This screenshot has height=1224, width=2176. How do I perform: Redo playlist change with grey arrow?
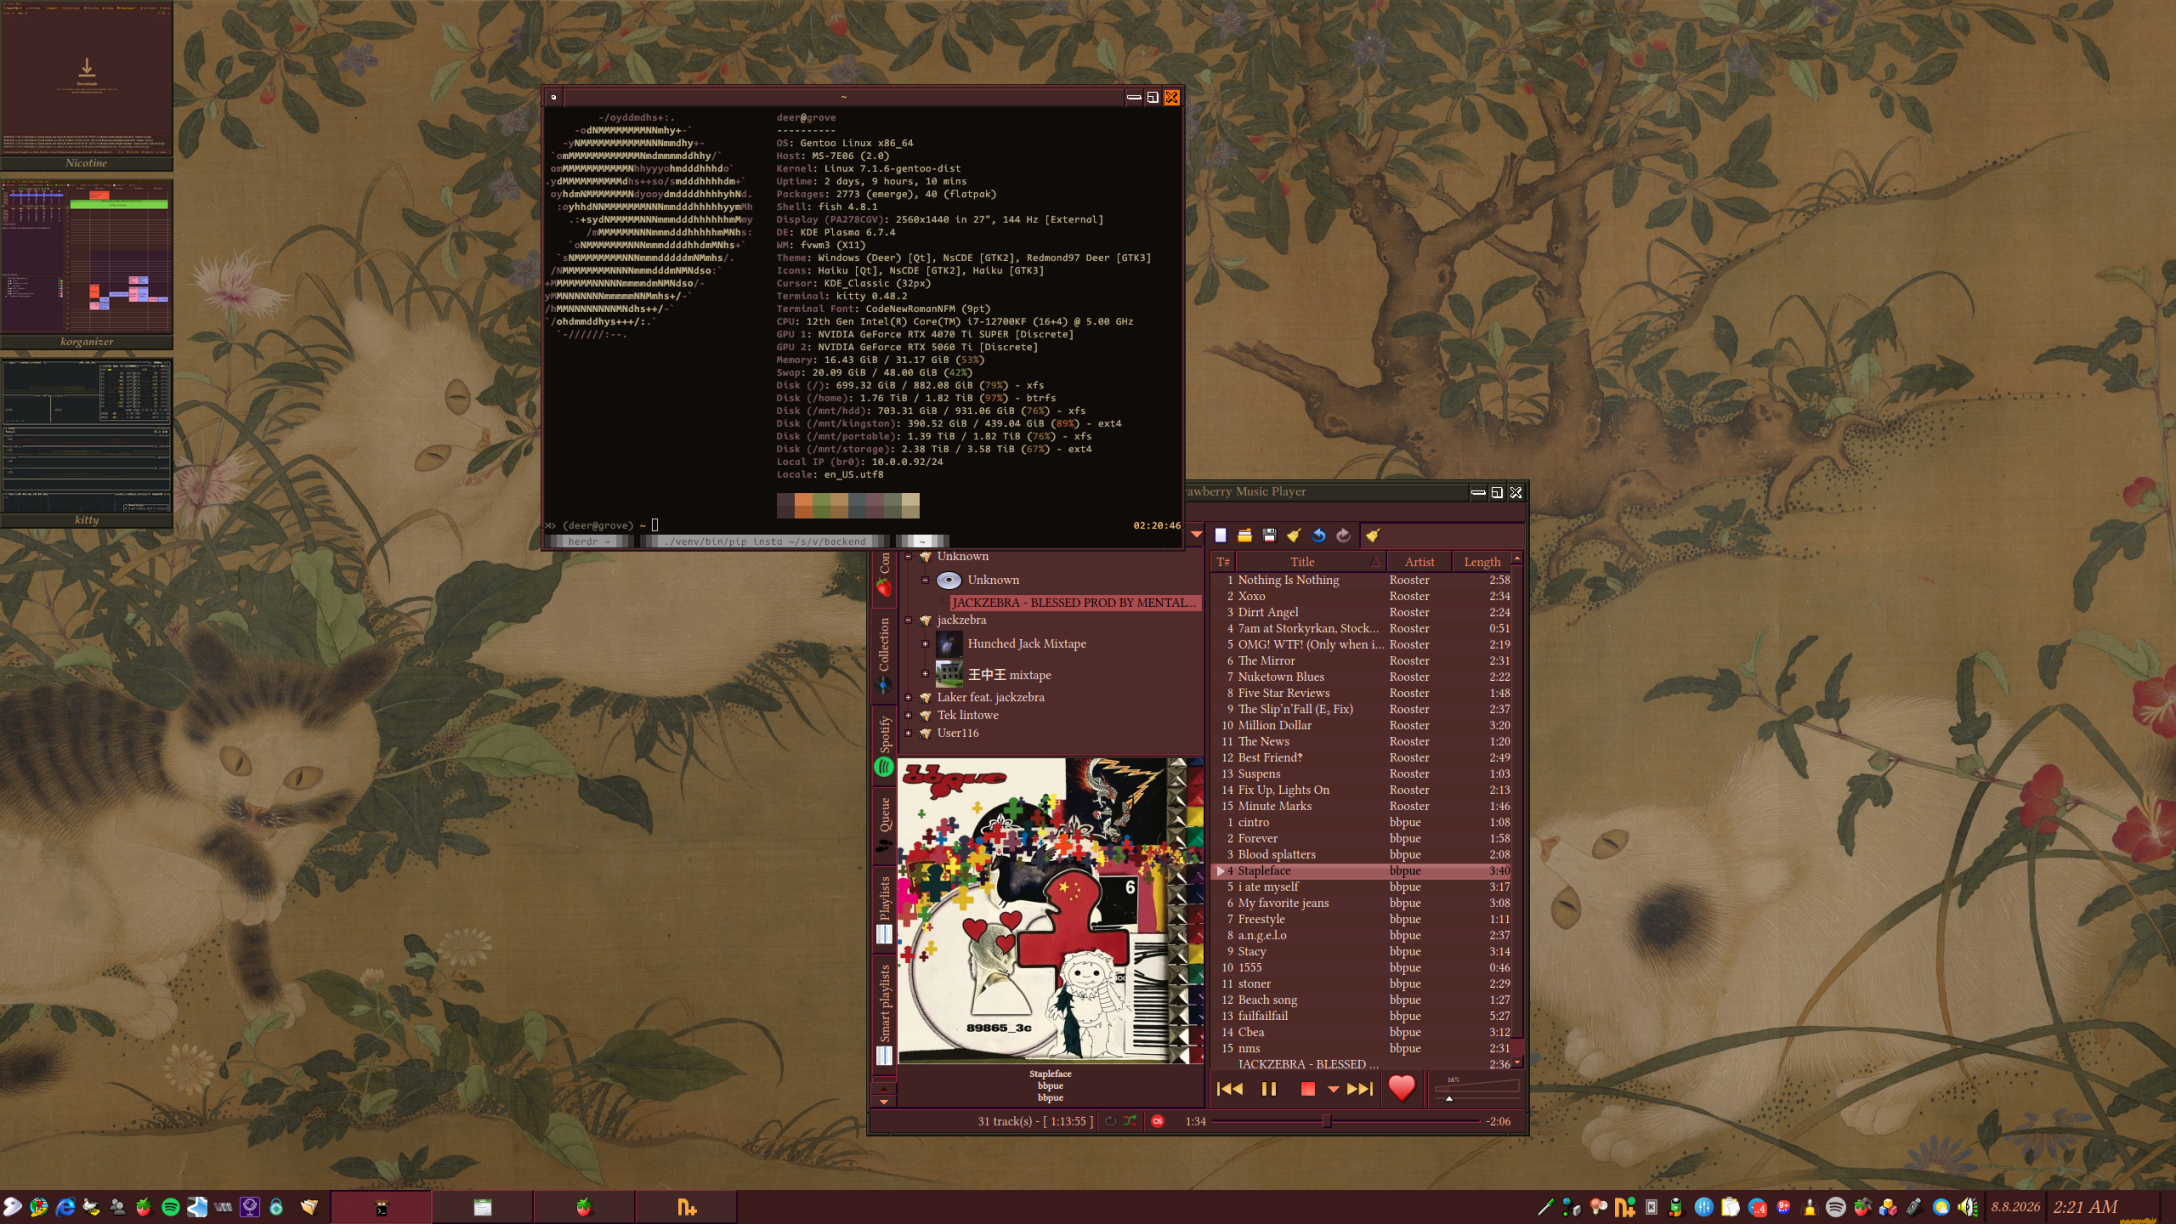click(x=1343, y=536)
